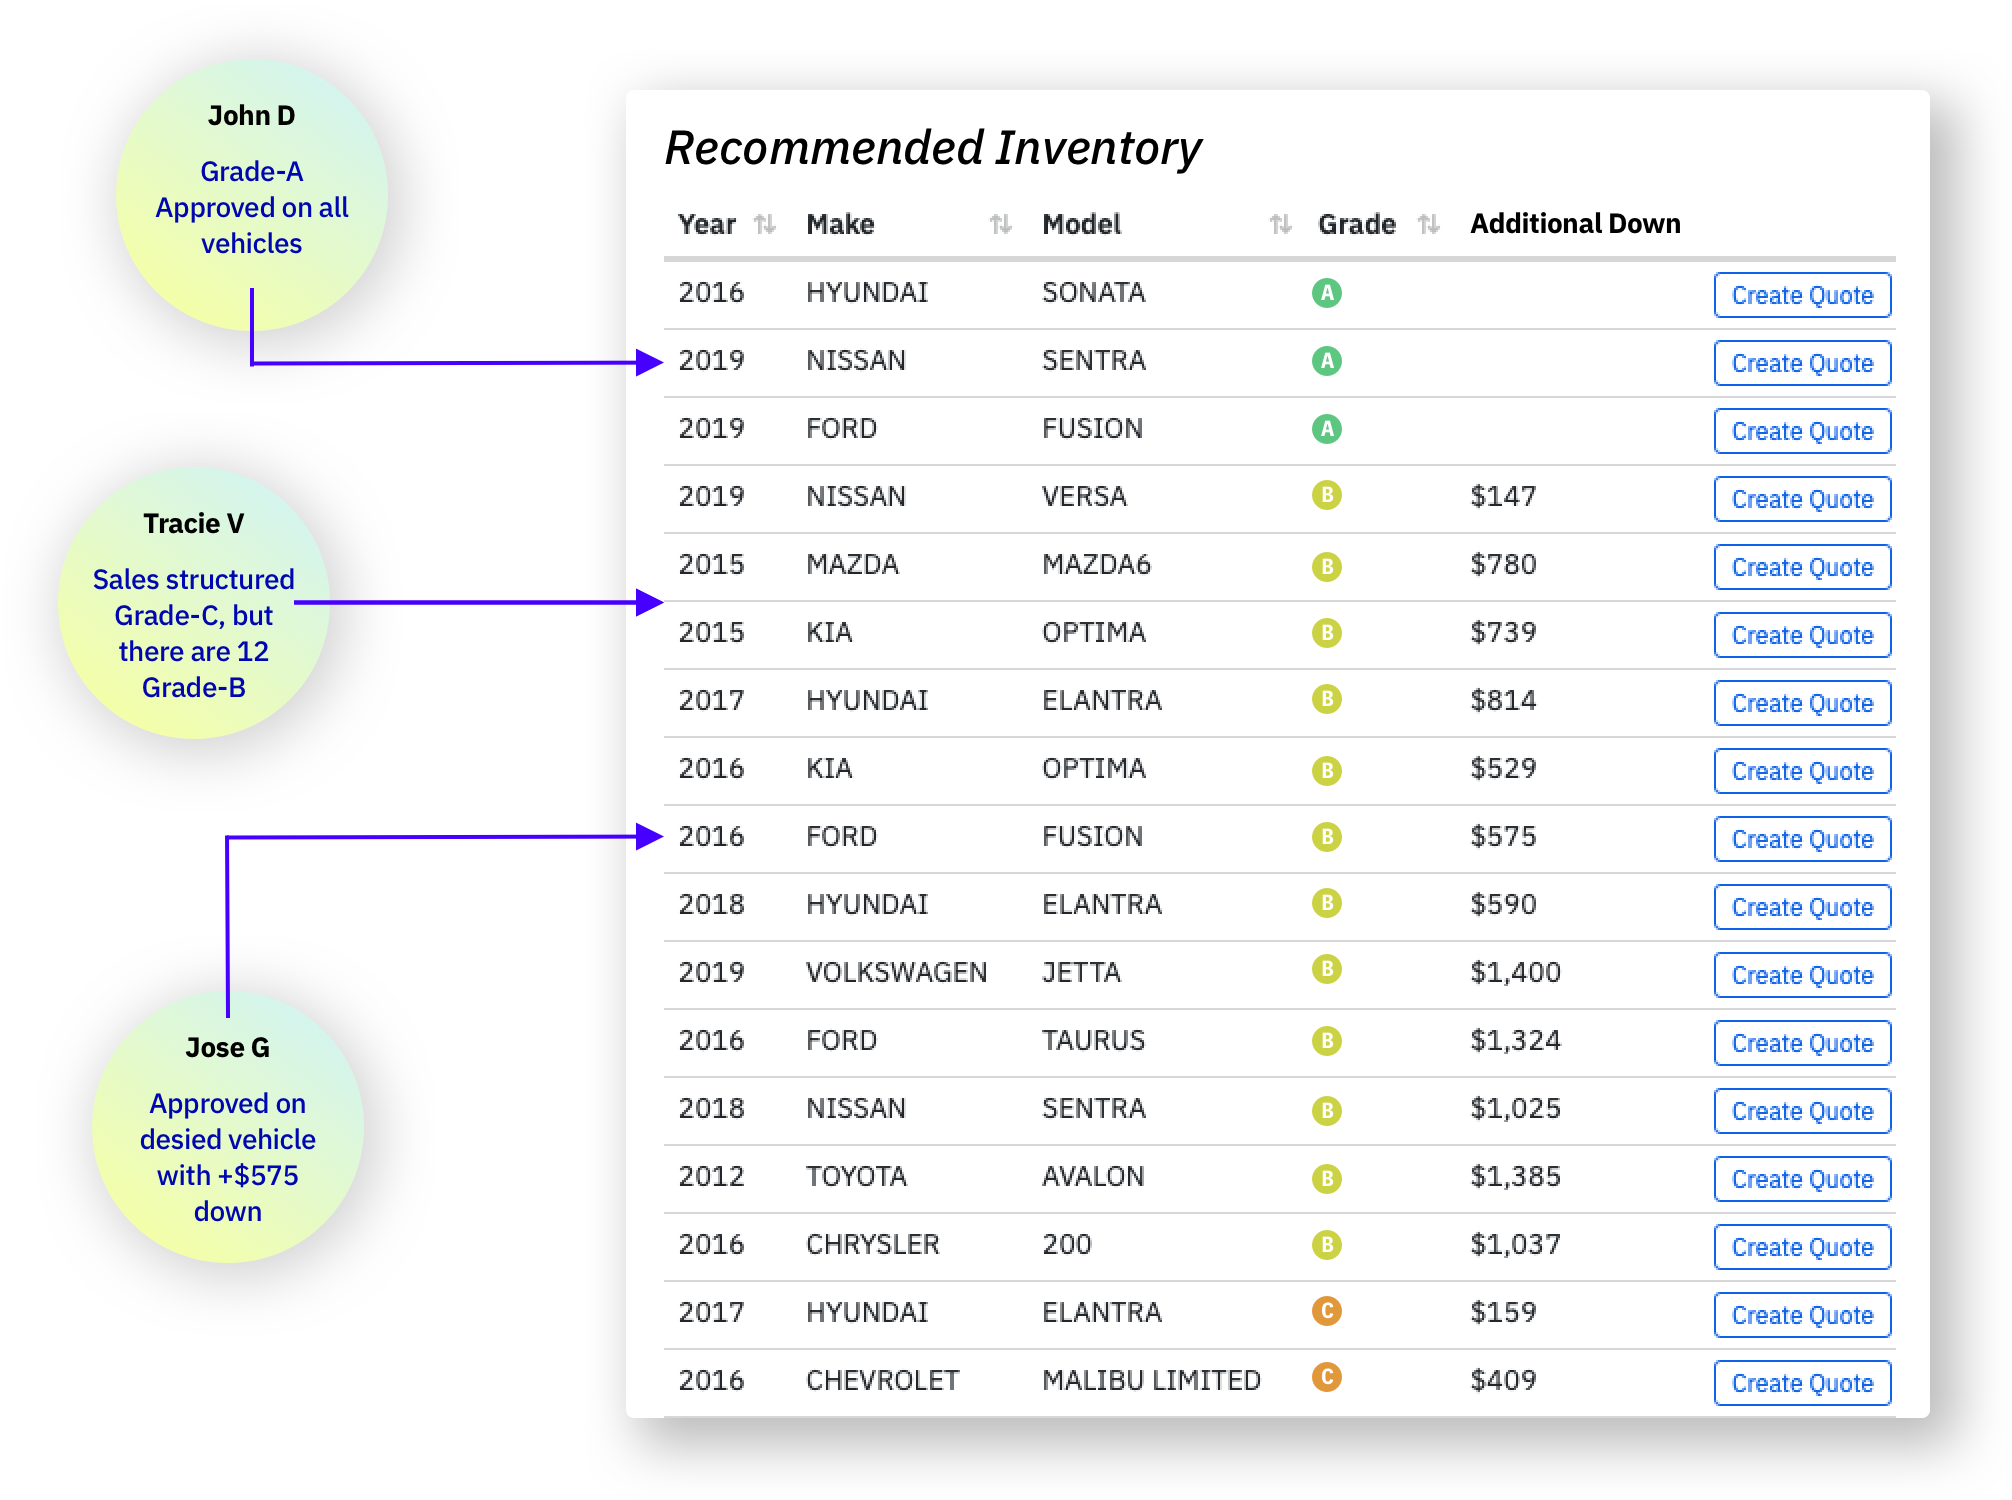
Task: Click grade A badge for Ford Fusion 2019
Action: [x=1326, y=429]
